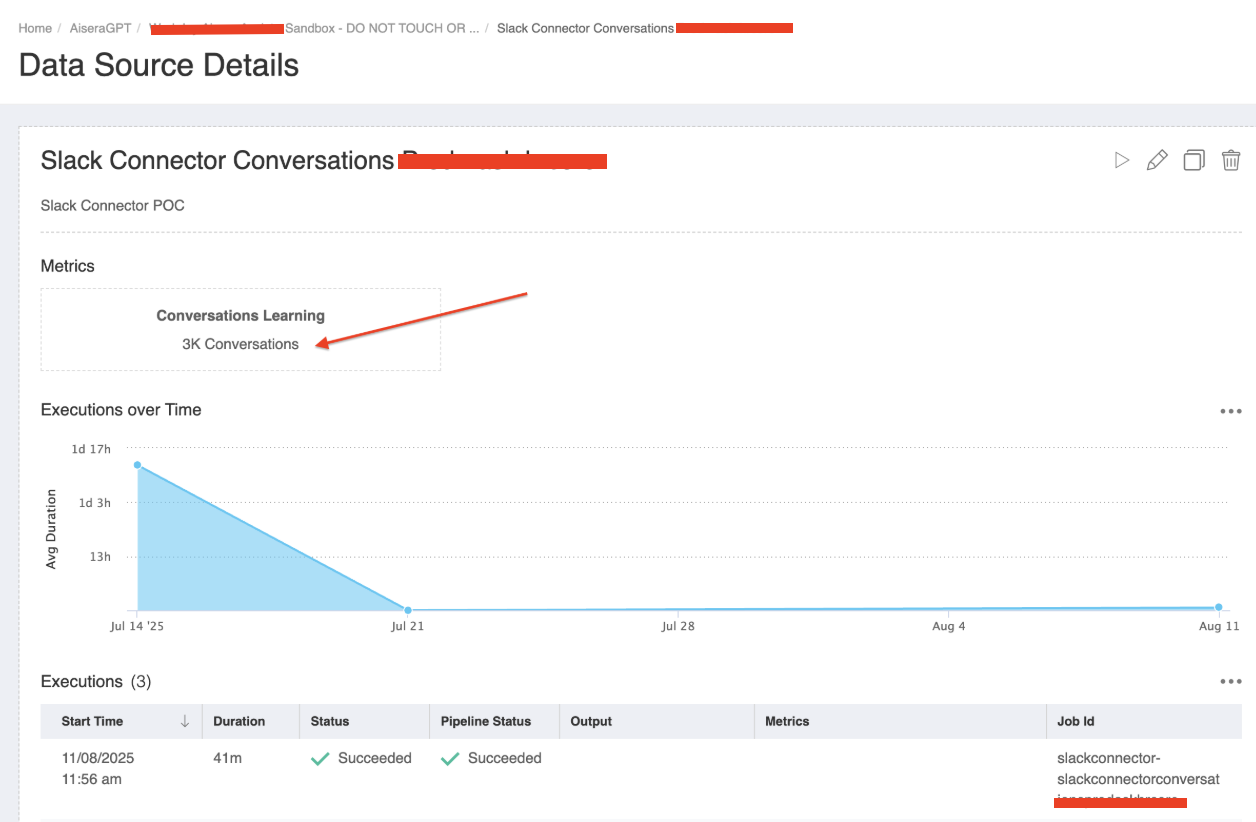Click the 3K Conversations value
The height and width of the screenshot is (822, 1256).
pos(240,343)
